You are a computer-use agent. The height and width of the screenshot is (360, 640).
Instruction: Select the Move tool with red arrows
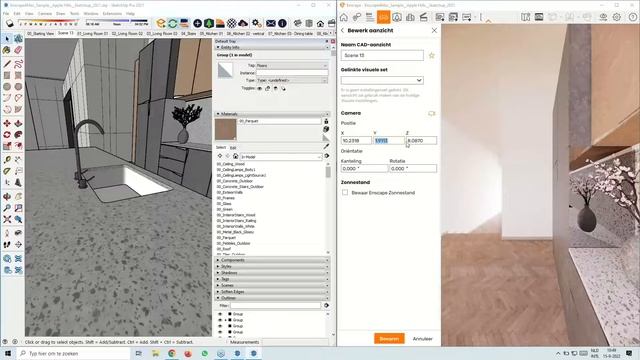[x=7, y=123]
